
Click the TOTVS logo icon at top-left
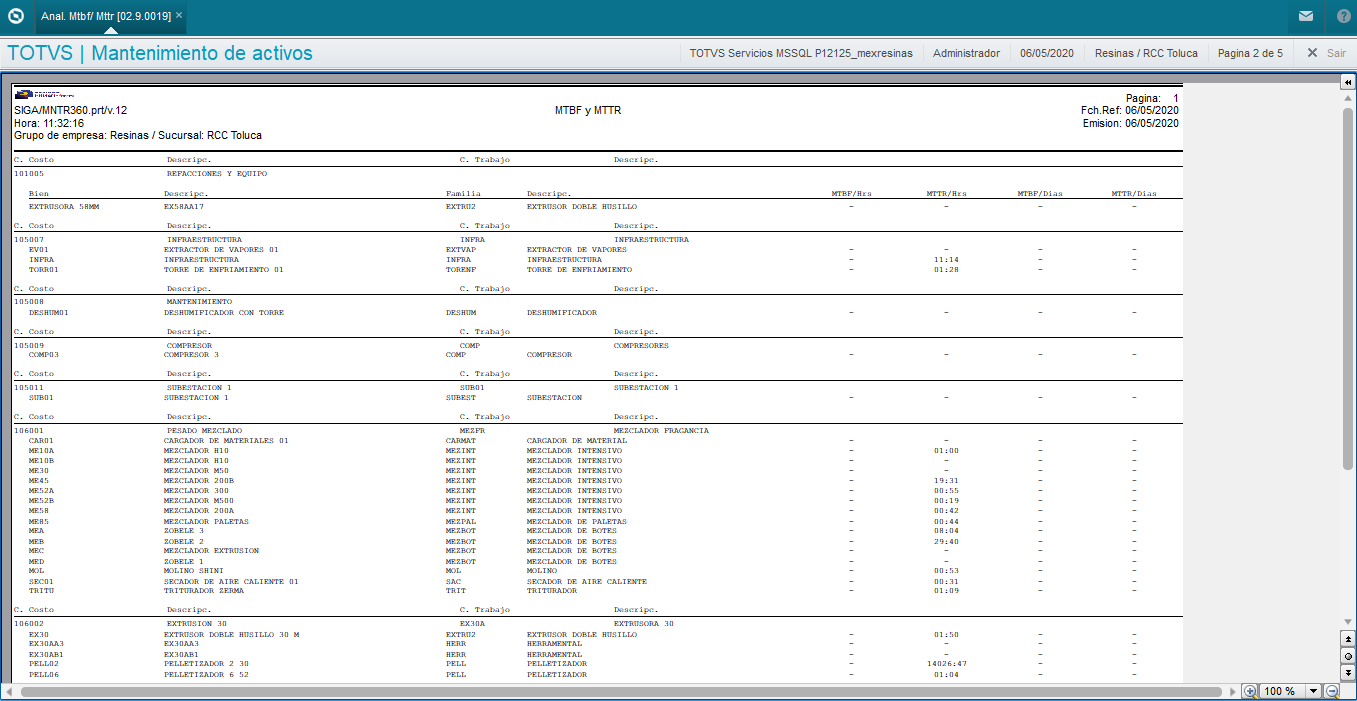(x=15, y=16)
